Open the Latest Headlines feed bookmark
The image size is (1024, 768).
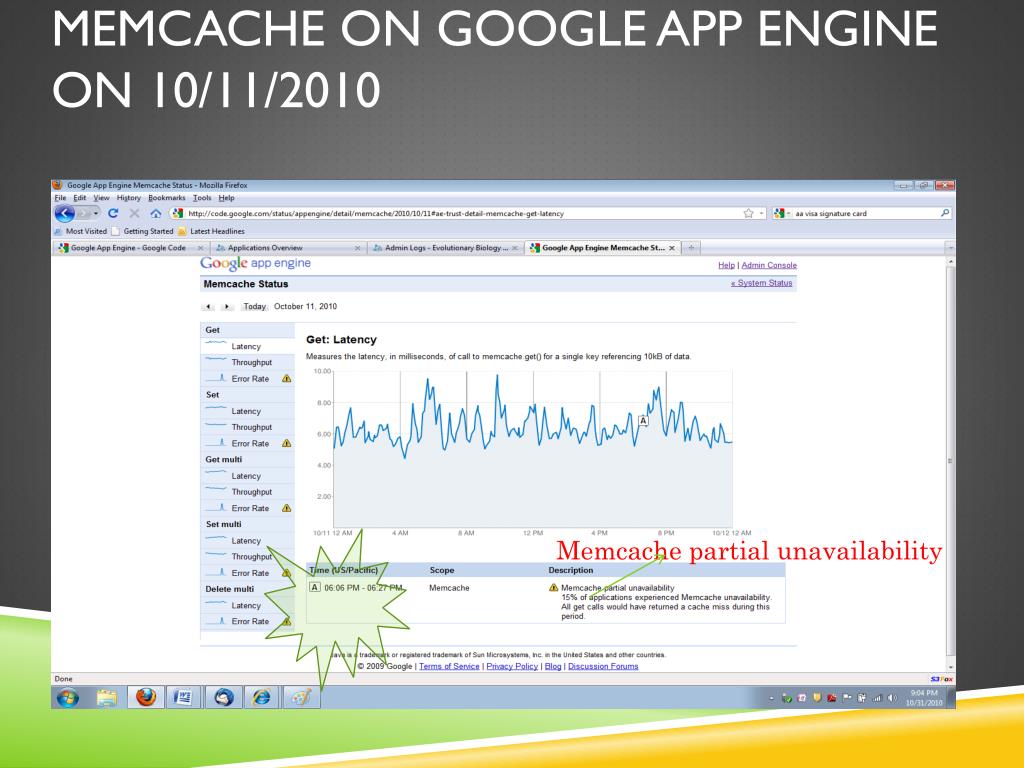tap(211, 231)
